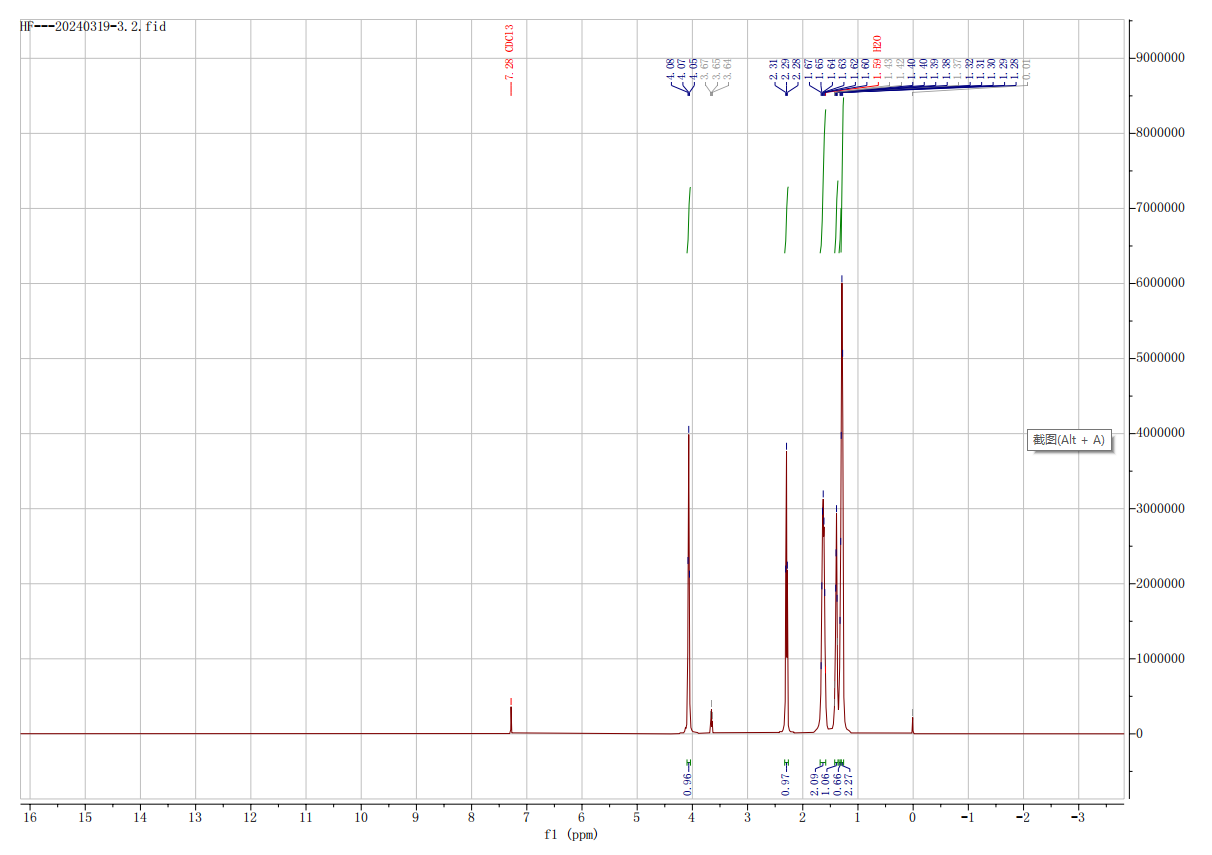Click the -3 ppm axis tick label
This screenshot has height=855, width=1212.
1077,817
